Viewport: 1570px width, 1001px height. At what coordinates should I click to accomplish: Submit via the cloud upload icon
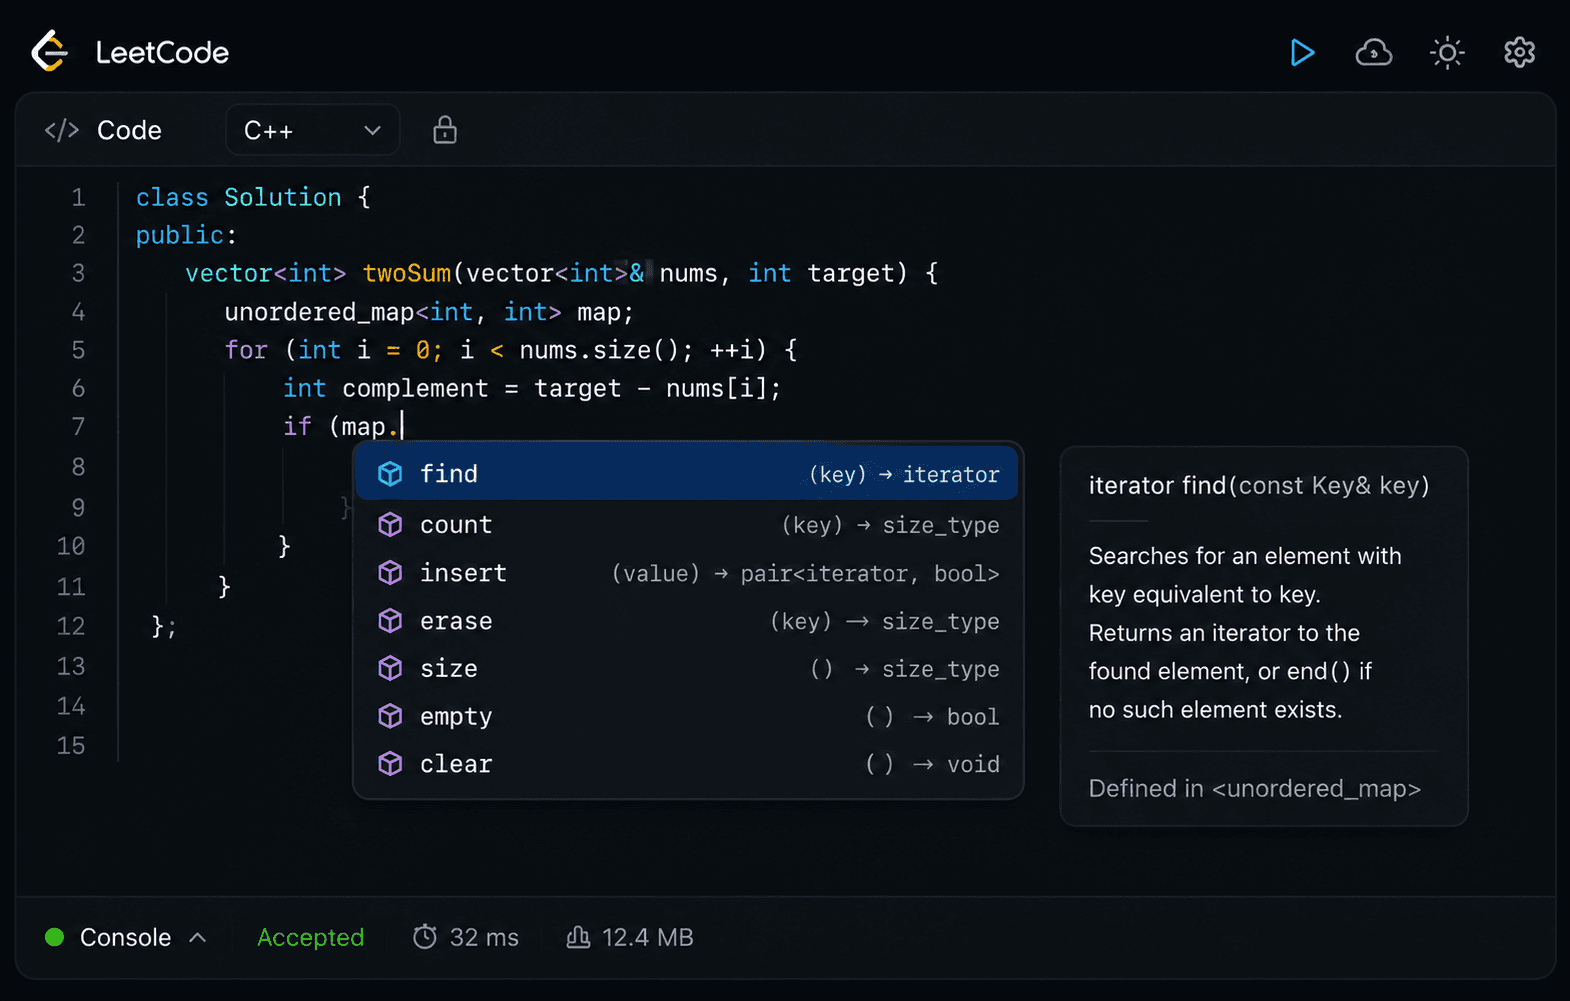(1373, 52)
